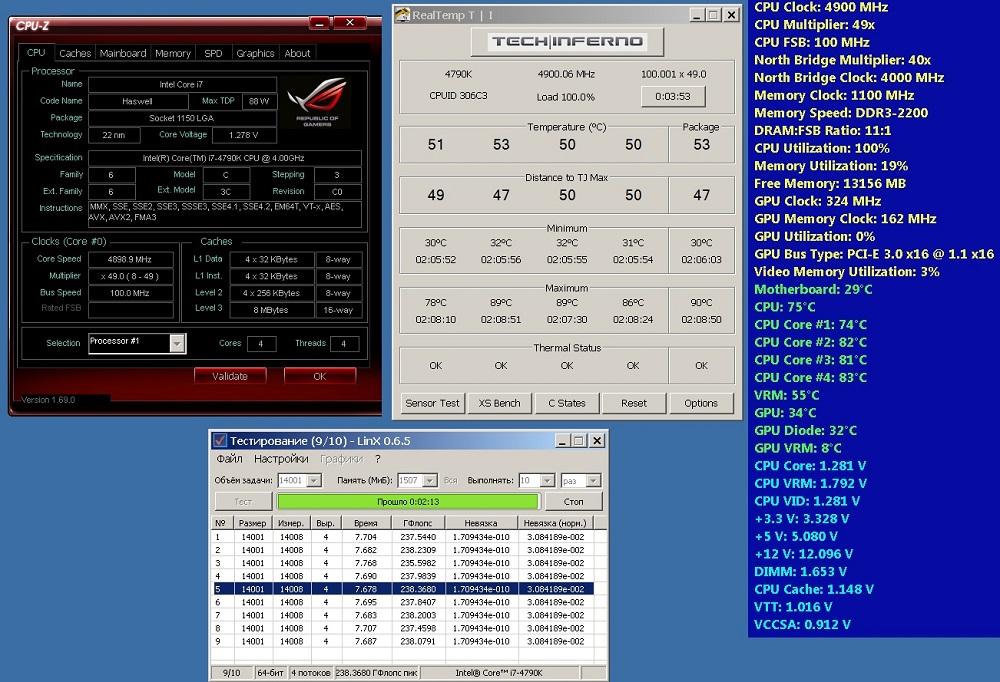Open the Memory tab in CPU-Z
Viewport: 1000px width, 682px height.
pos(173,53)
